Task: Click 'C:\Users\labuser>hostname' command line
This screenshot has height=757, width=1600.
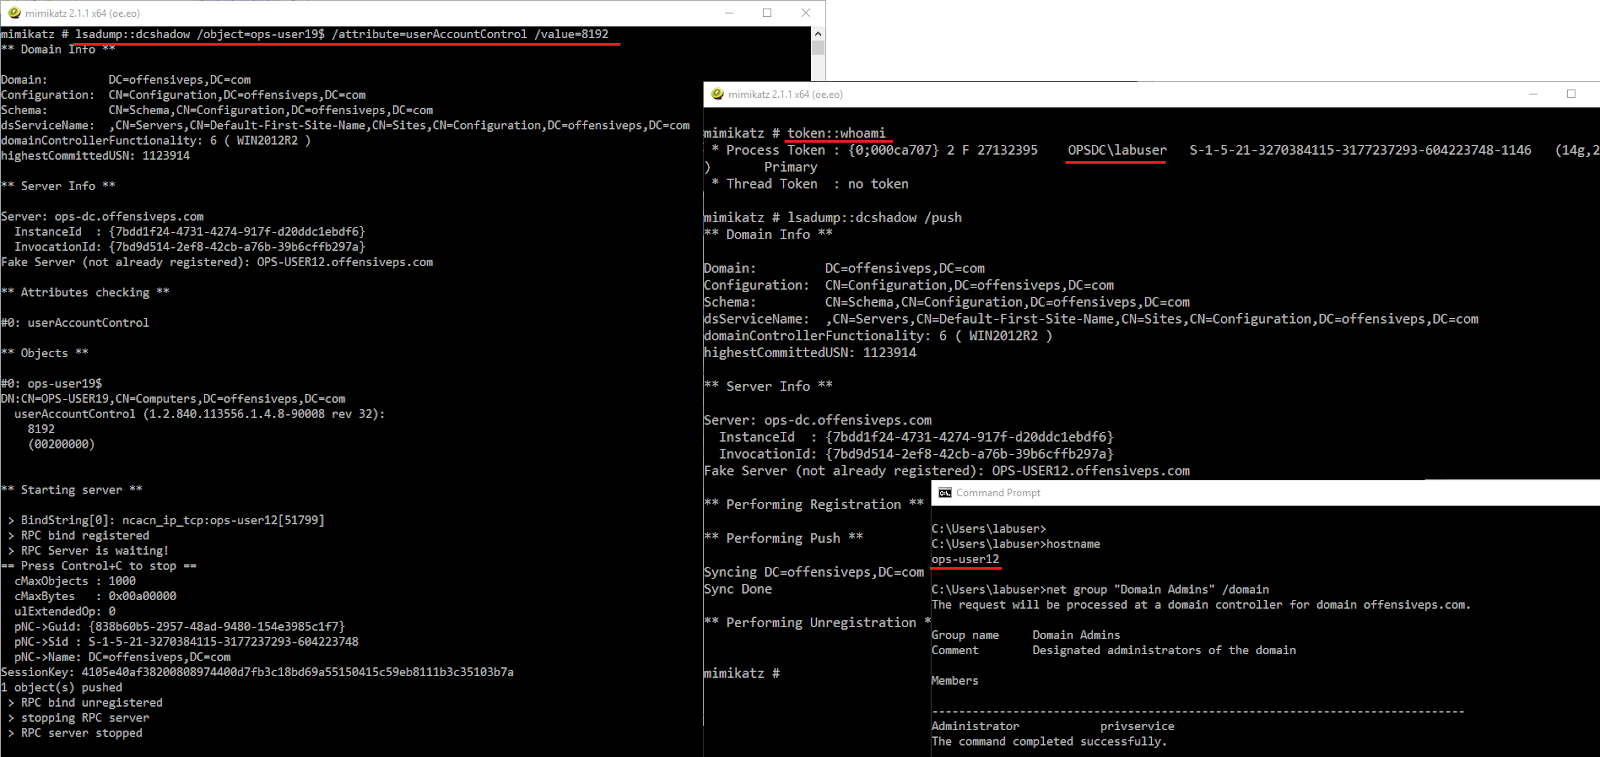Action: pyautogui.click(x=1016, y=544)
